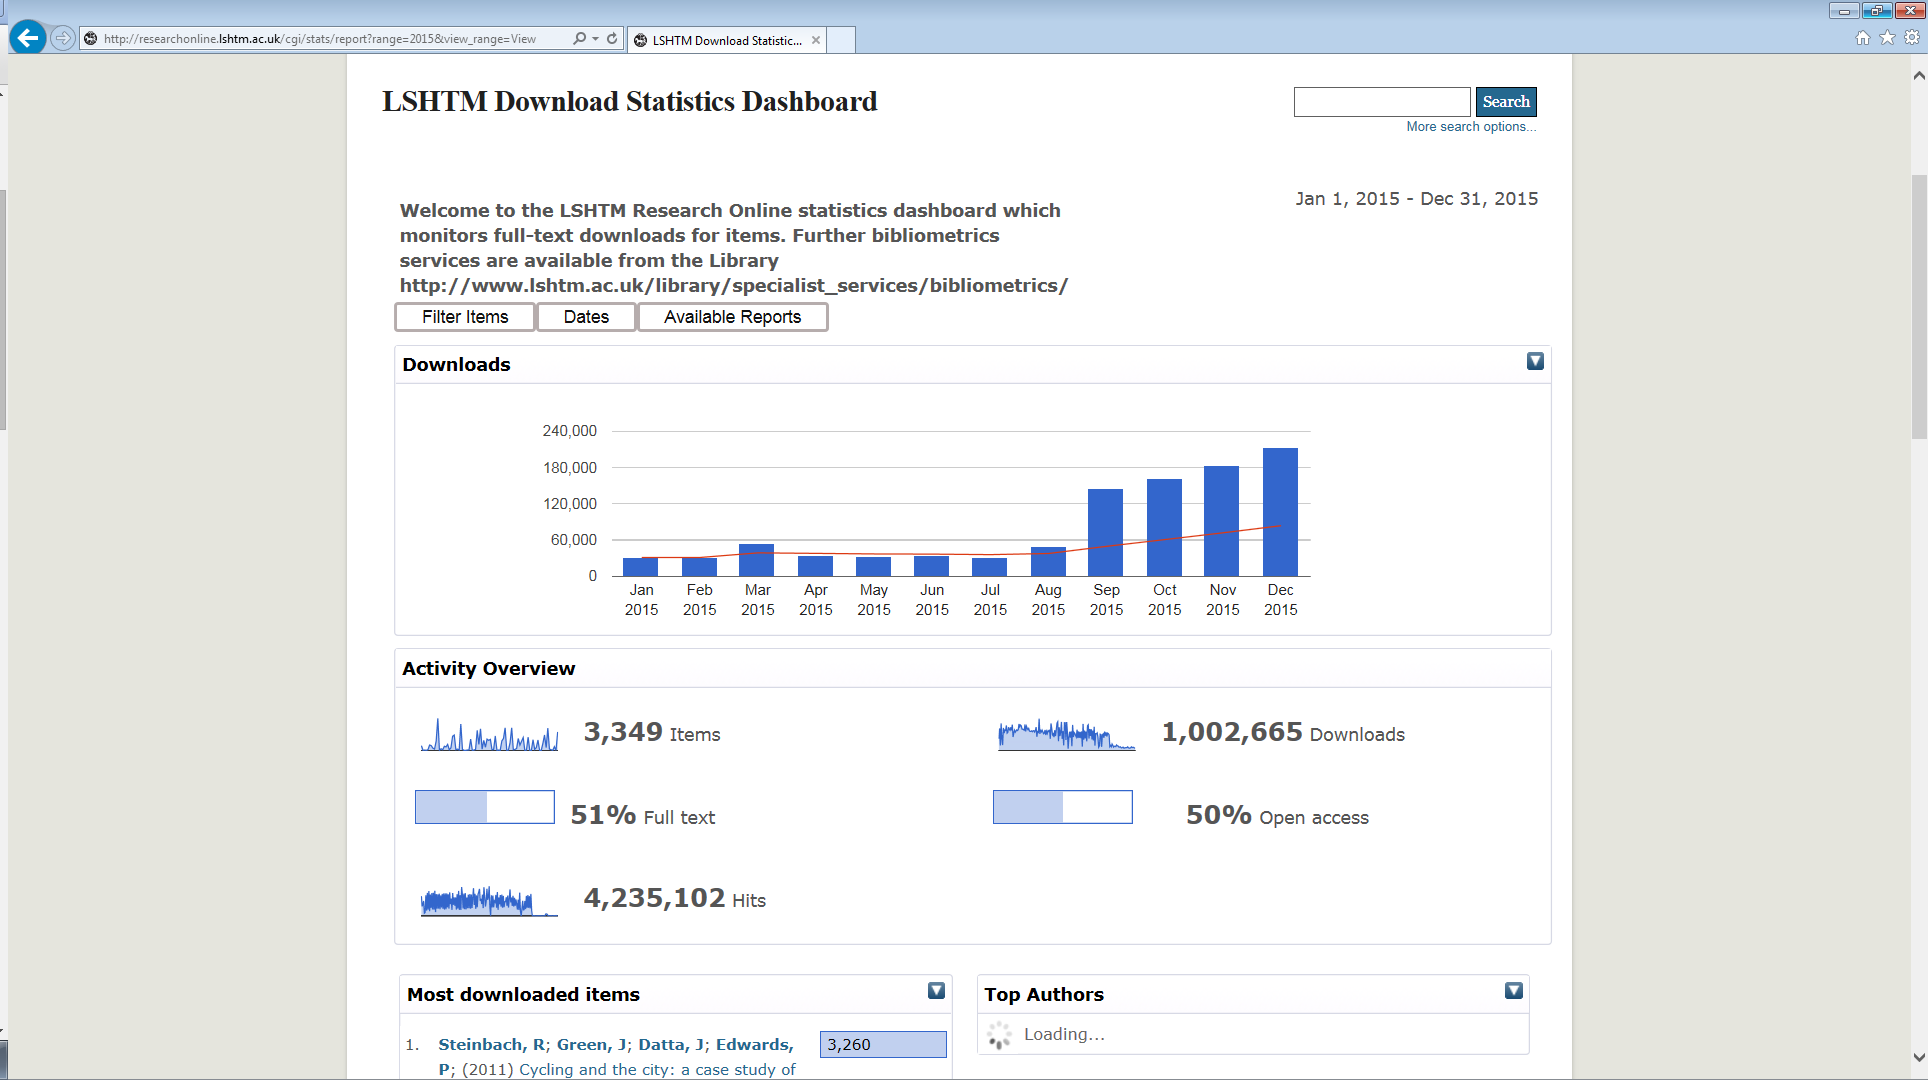
Task: Follow the More search options link
Action: (x=1470, y=127)
